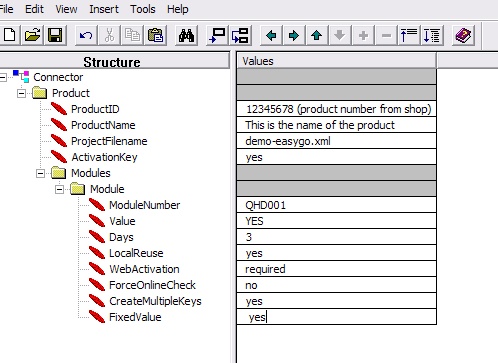Click the tree structure toolbar icon

click(x=240, y=35)
